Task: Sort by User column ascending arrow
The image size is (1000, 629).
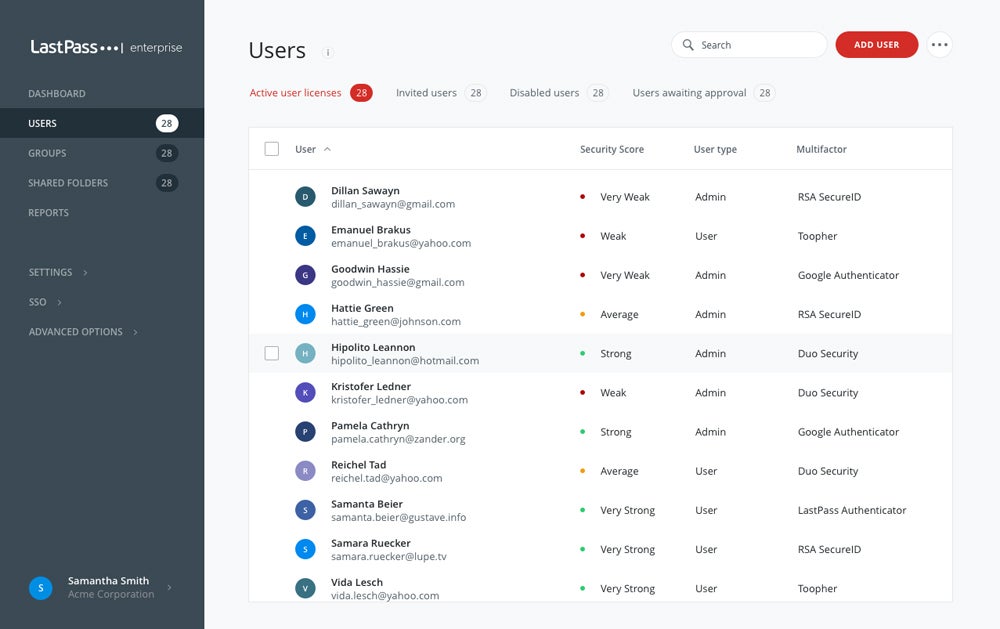Action: (327, 150)
